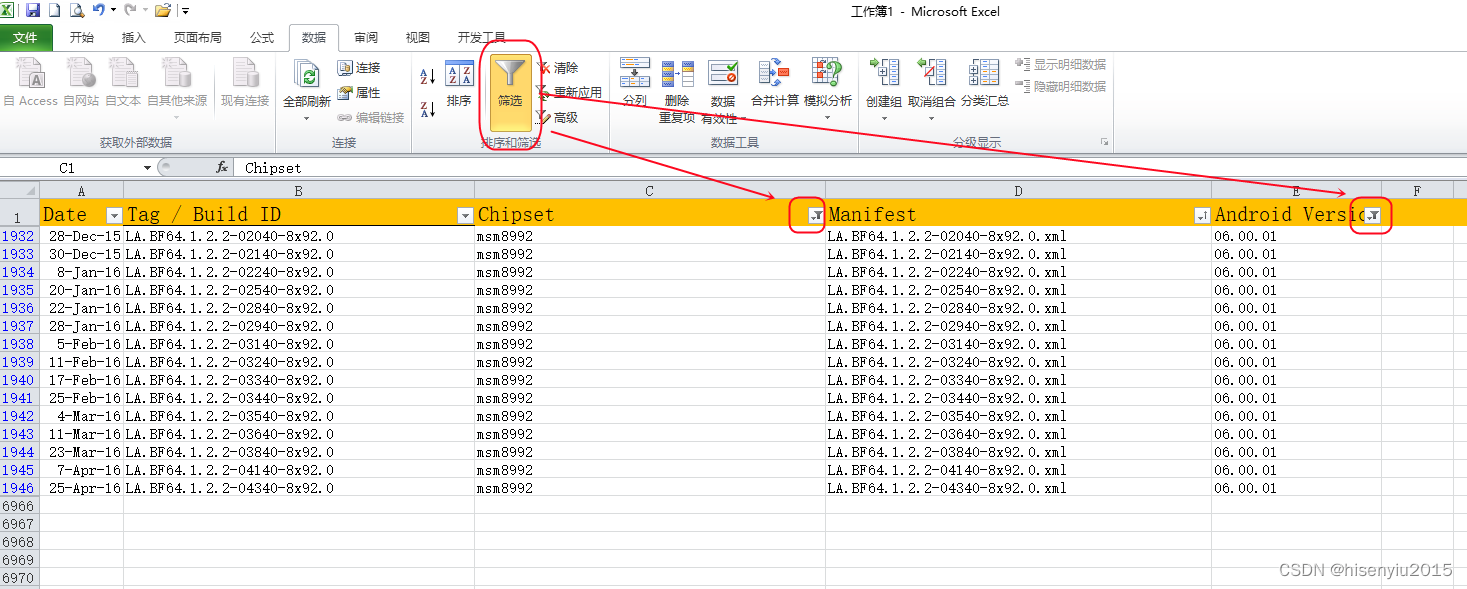Click the 属性 (Properties) button
Screen dimensions: 1467x589
point(359,93)
